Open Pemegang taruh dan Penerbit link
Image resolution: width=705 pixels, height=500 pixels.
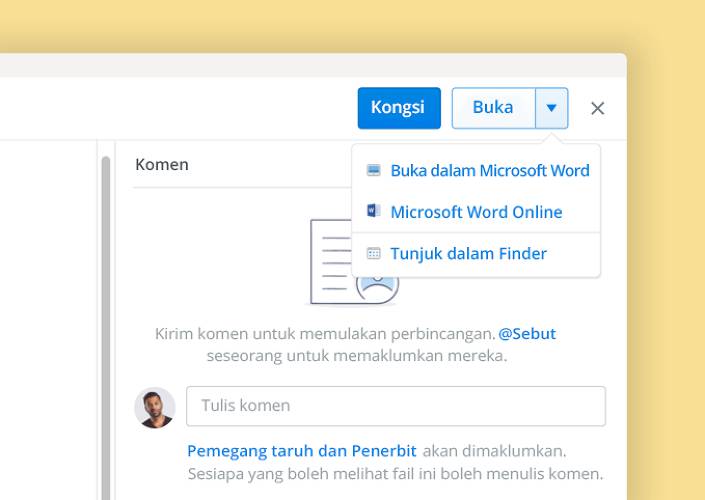click(302, 451)
